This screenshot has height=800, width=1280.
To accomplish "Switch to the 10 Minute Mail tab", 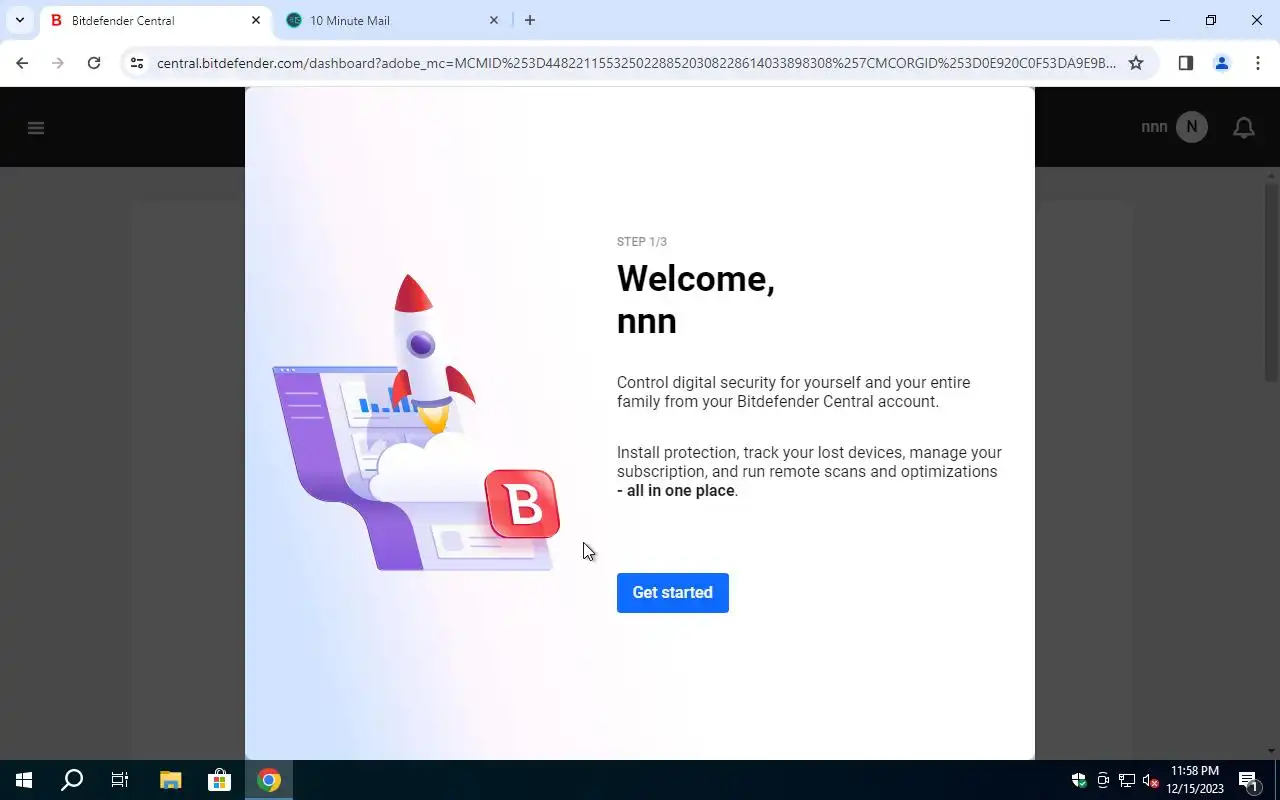I will click(392, 20).
